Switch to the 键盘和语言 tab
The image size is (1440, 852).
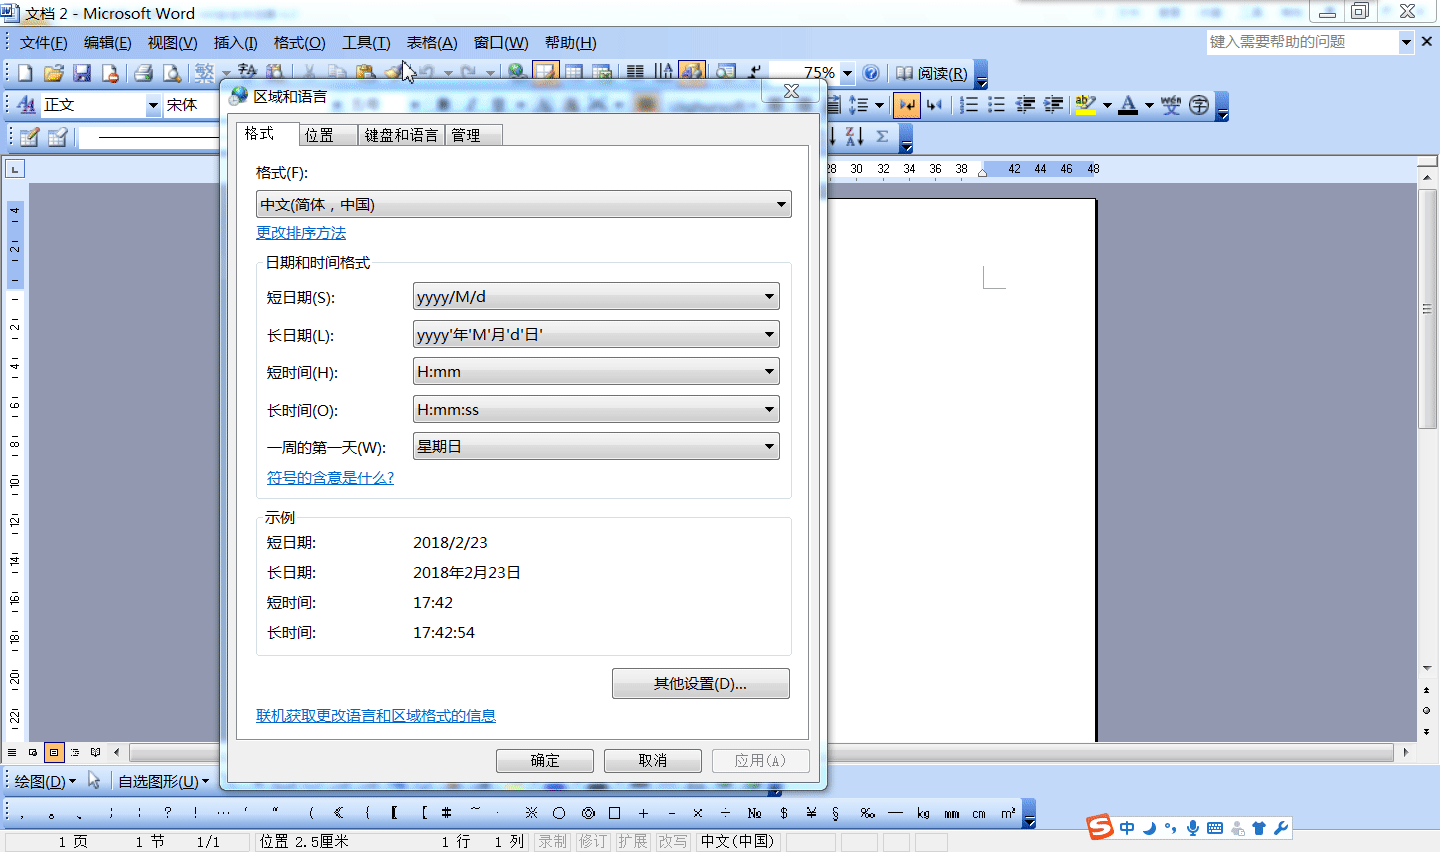pyautogui.click(x=401, y=135)
